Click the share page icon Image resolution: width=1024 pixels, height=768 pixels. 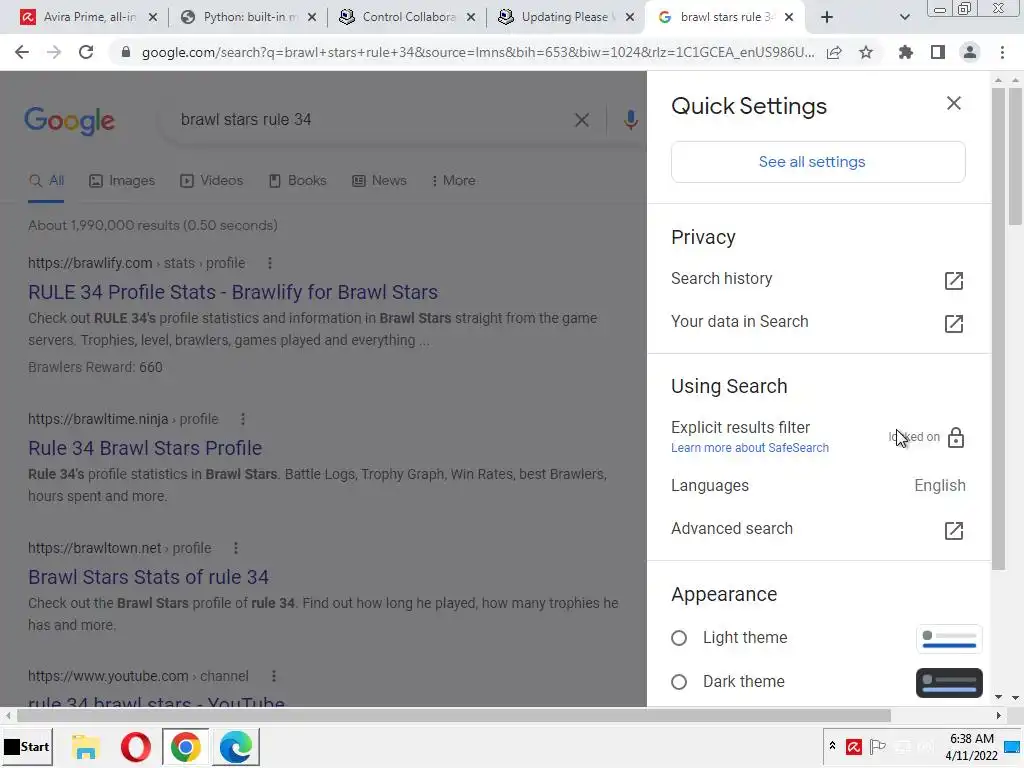tap(834, 53)
